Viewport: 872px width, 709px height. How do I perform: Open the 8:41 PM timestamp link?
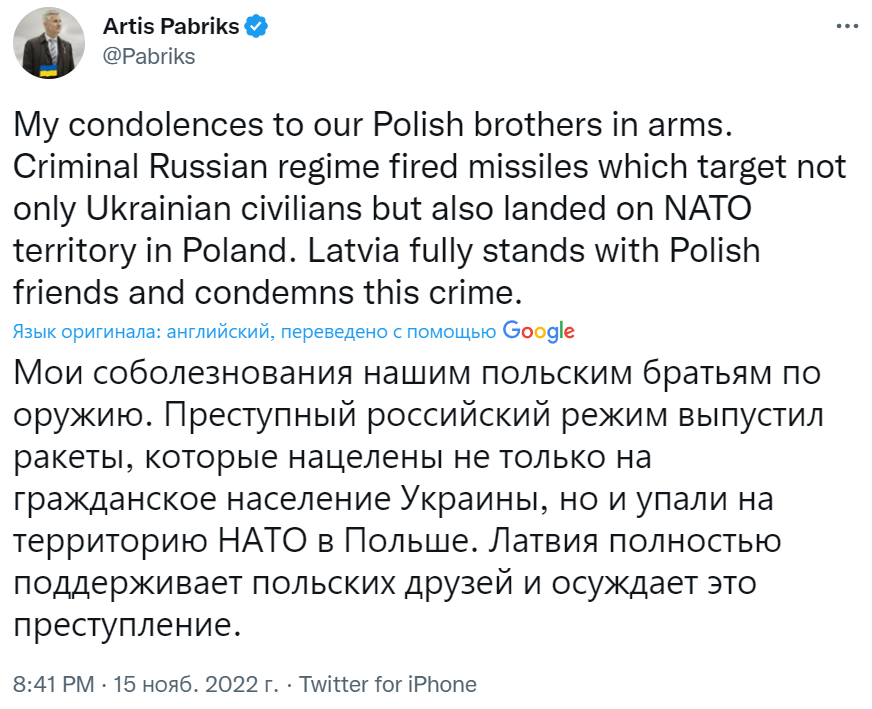coord(53,685)
